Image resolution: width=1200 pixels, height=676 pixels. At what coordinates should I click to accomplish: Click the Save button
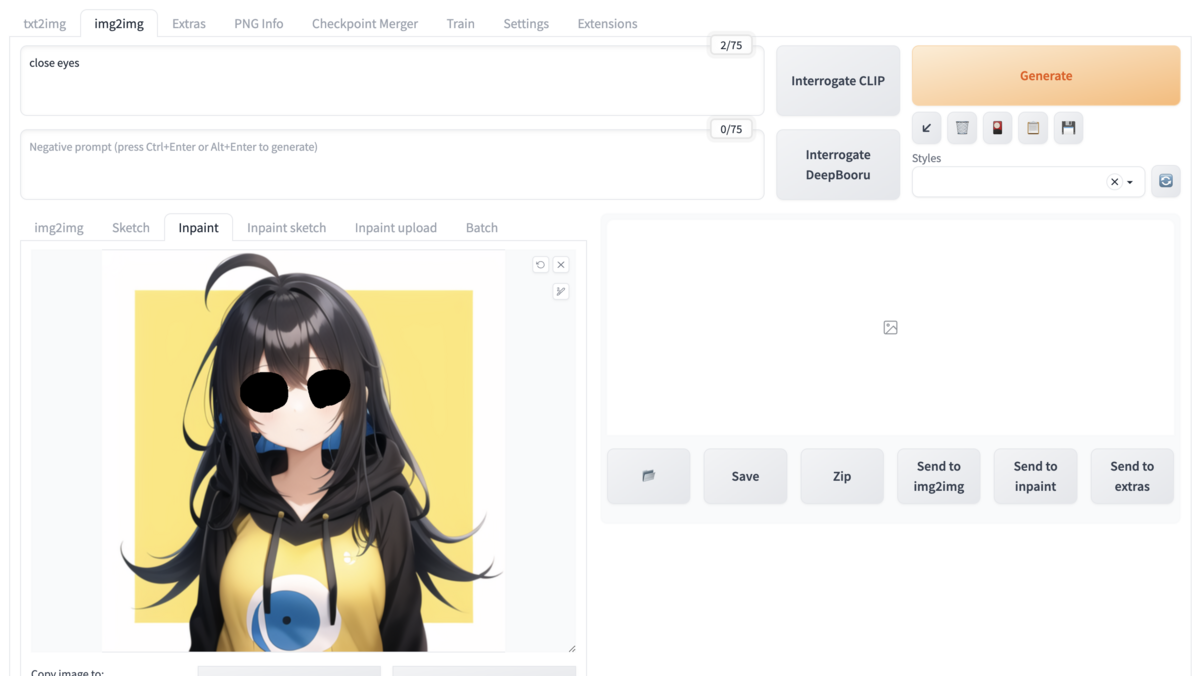pos(745,476)
